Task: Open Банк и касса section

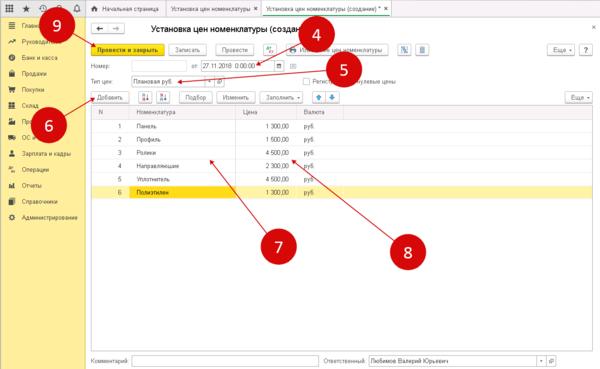Action: (40, 57)
